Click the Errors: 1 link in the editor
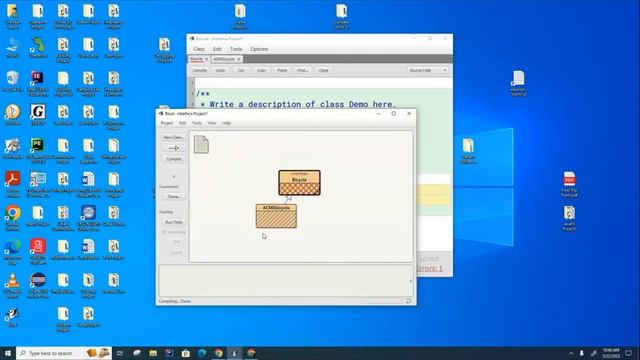 click(429, 268)
